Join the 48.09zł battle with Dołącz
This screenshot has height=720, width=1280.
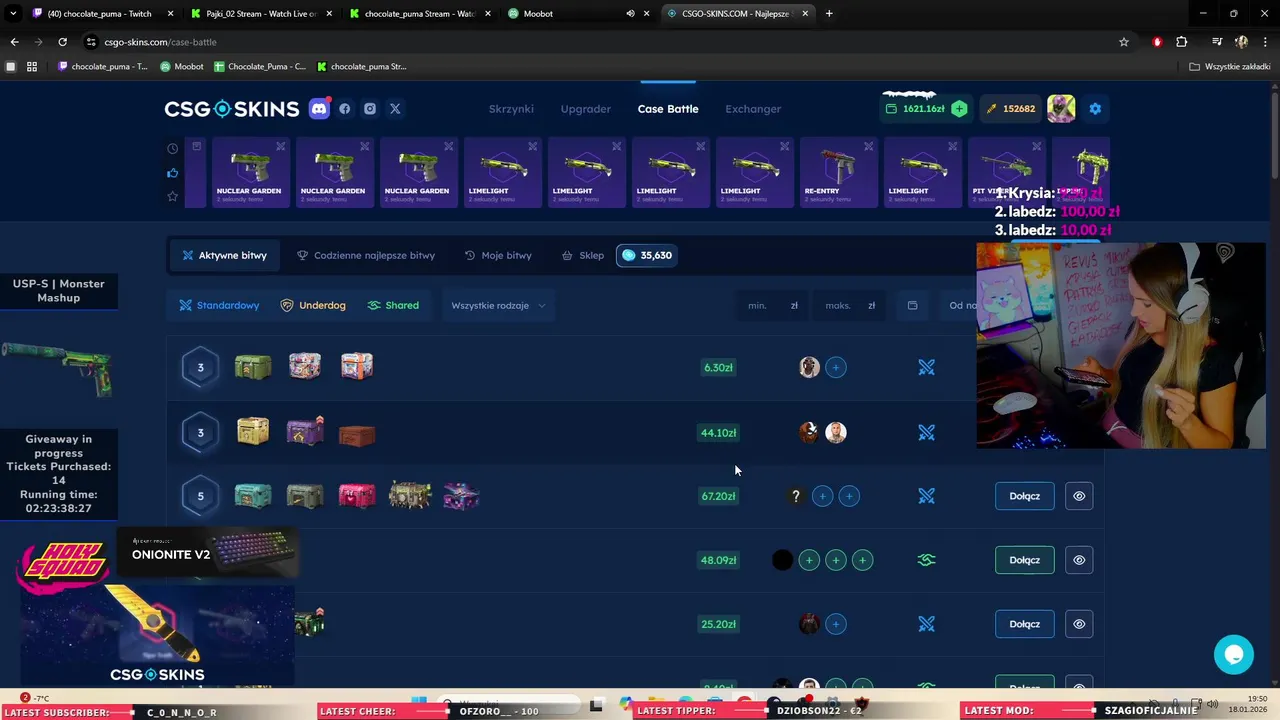click(x=1024, y=560)
